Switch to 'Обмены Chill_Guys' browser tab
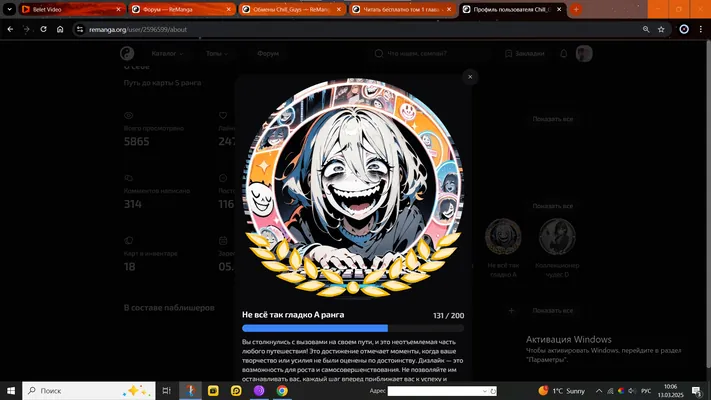711x400 pixels. [x=292, y=9]
